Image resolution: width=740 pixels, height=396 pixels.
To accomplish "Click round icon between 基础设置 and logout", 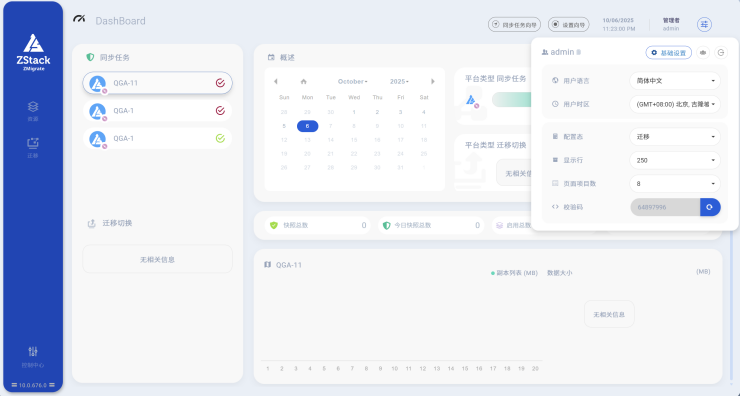I will point(703,52).
